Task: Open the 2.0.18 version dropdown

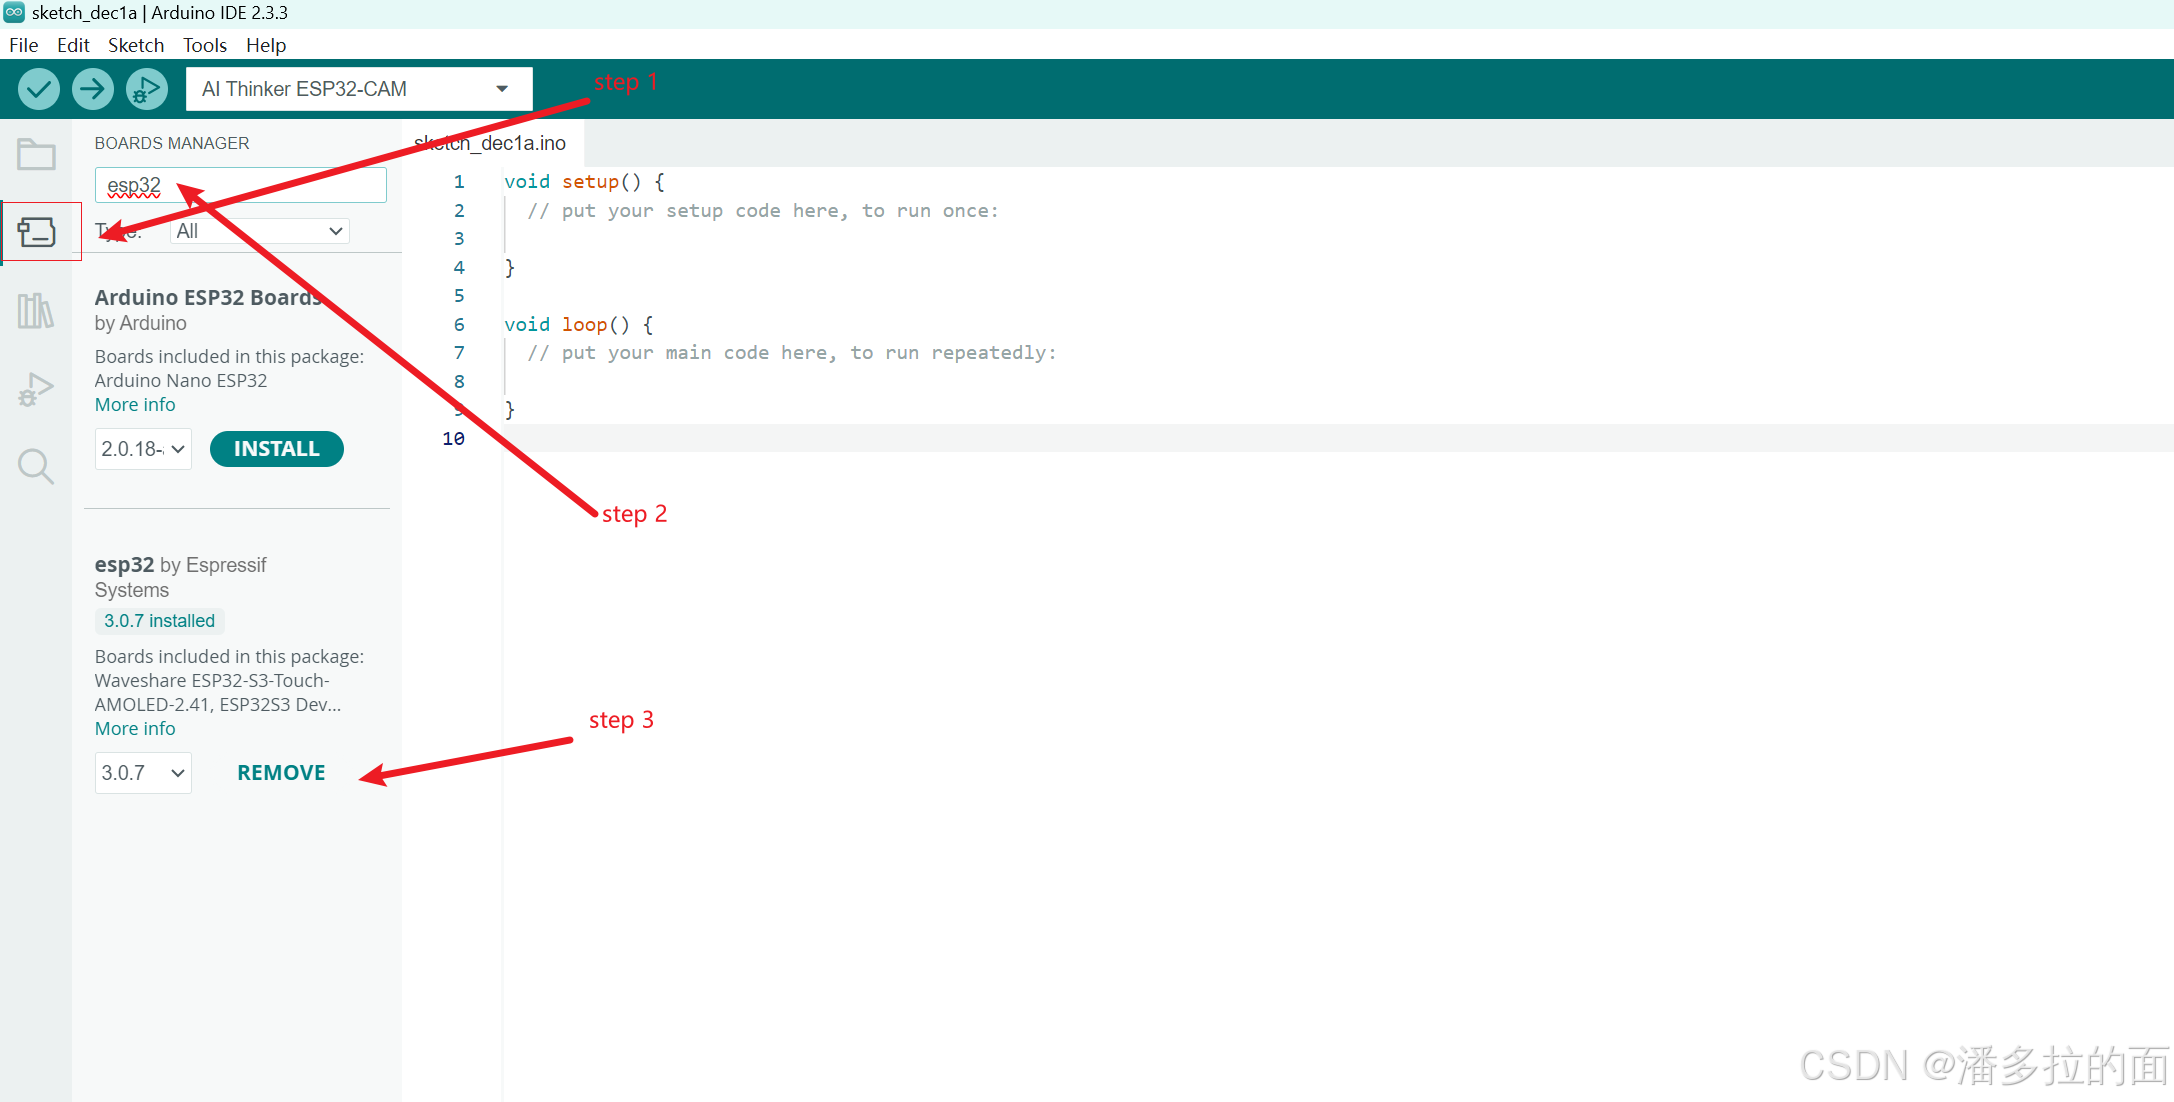Action: click(143, 449)
